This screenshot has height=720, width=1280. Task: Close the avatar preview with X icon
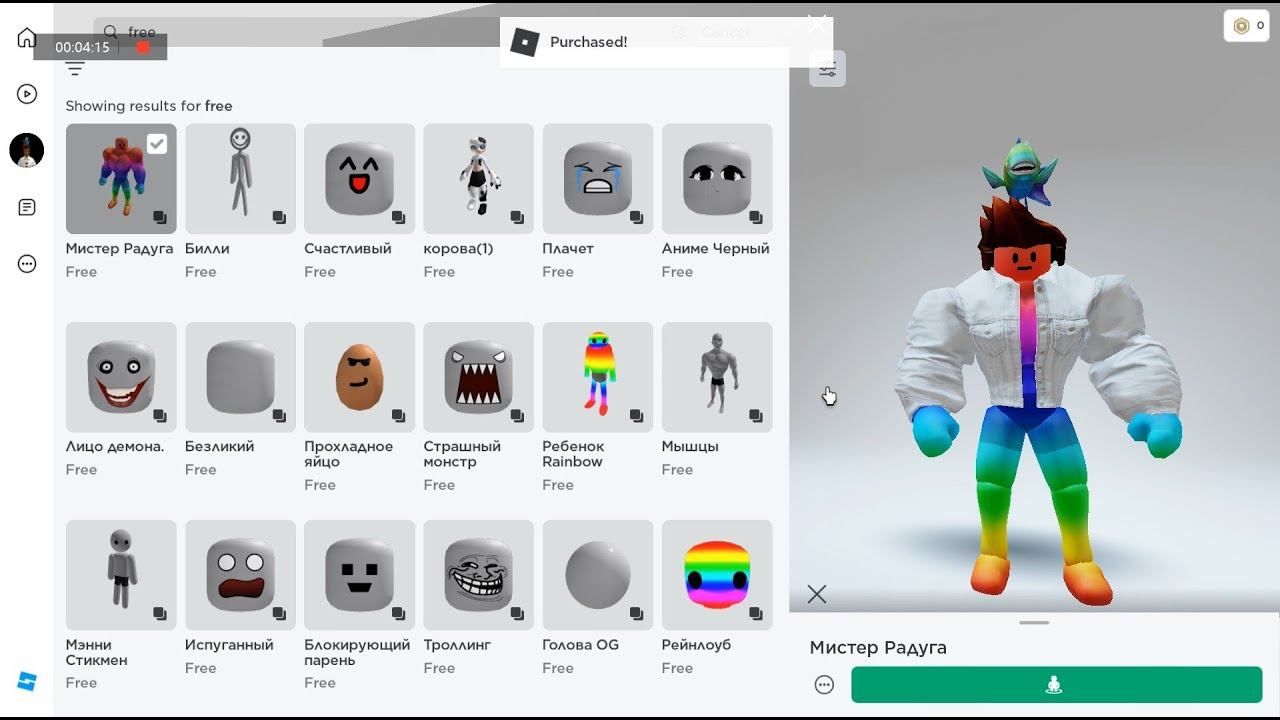pos(817,594)
